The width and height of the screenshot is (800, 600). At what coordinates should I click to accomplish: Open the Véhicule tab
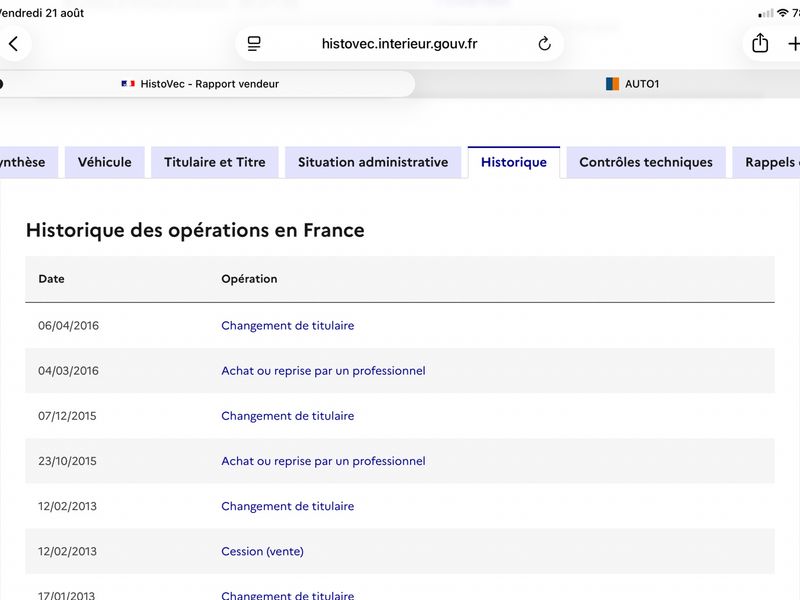click(x=105, y=162)
